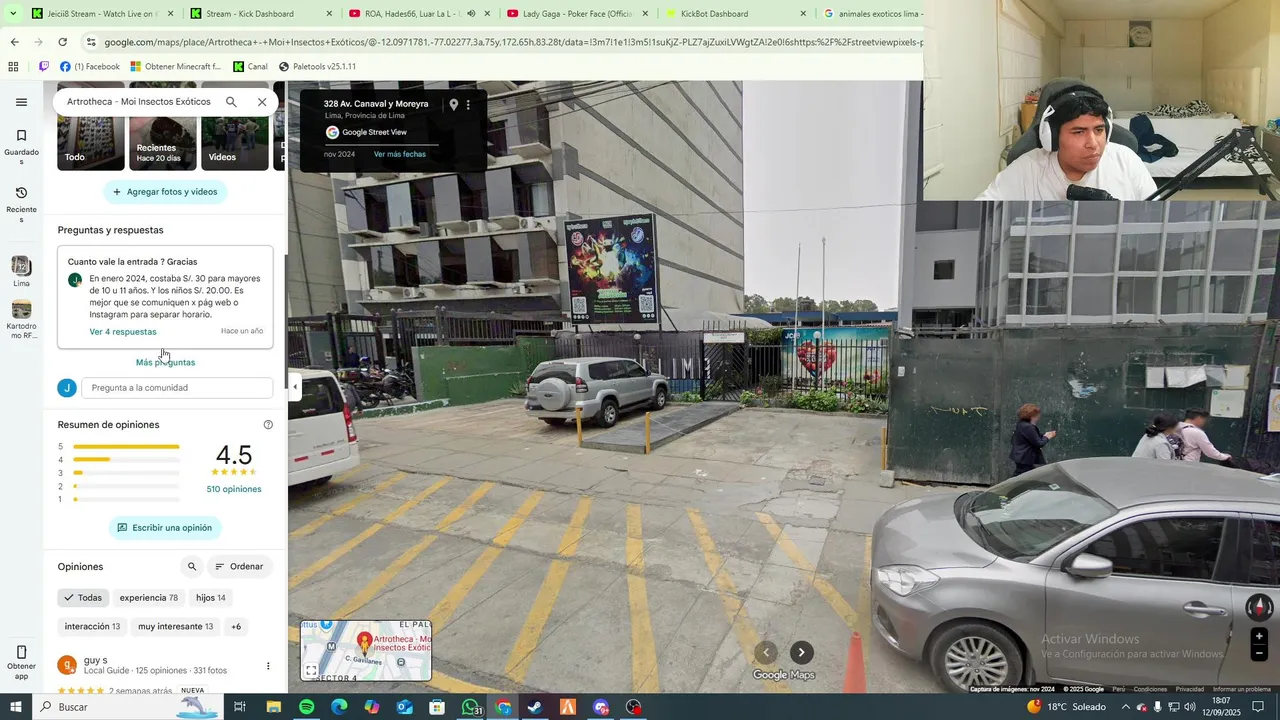Open the Ordenar reviews sort menu

(x=240, y=567)
